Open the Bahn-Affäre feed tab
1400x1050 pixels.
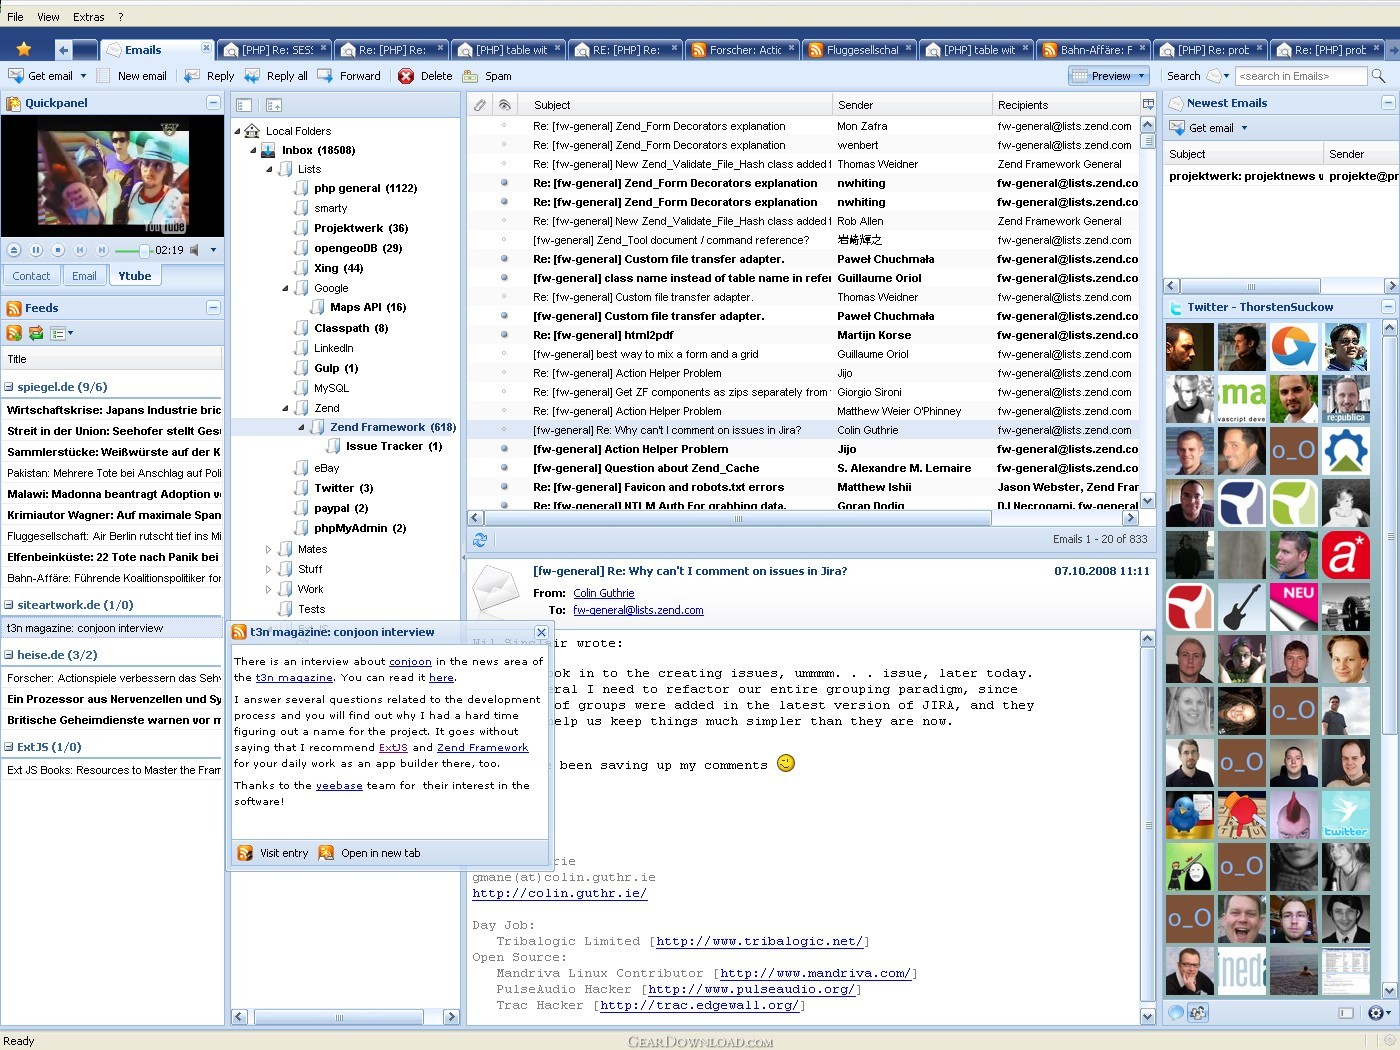[x=1095, y=49]
